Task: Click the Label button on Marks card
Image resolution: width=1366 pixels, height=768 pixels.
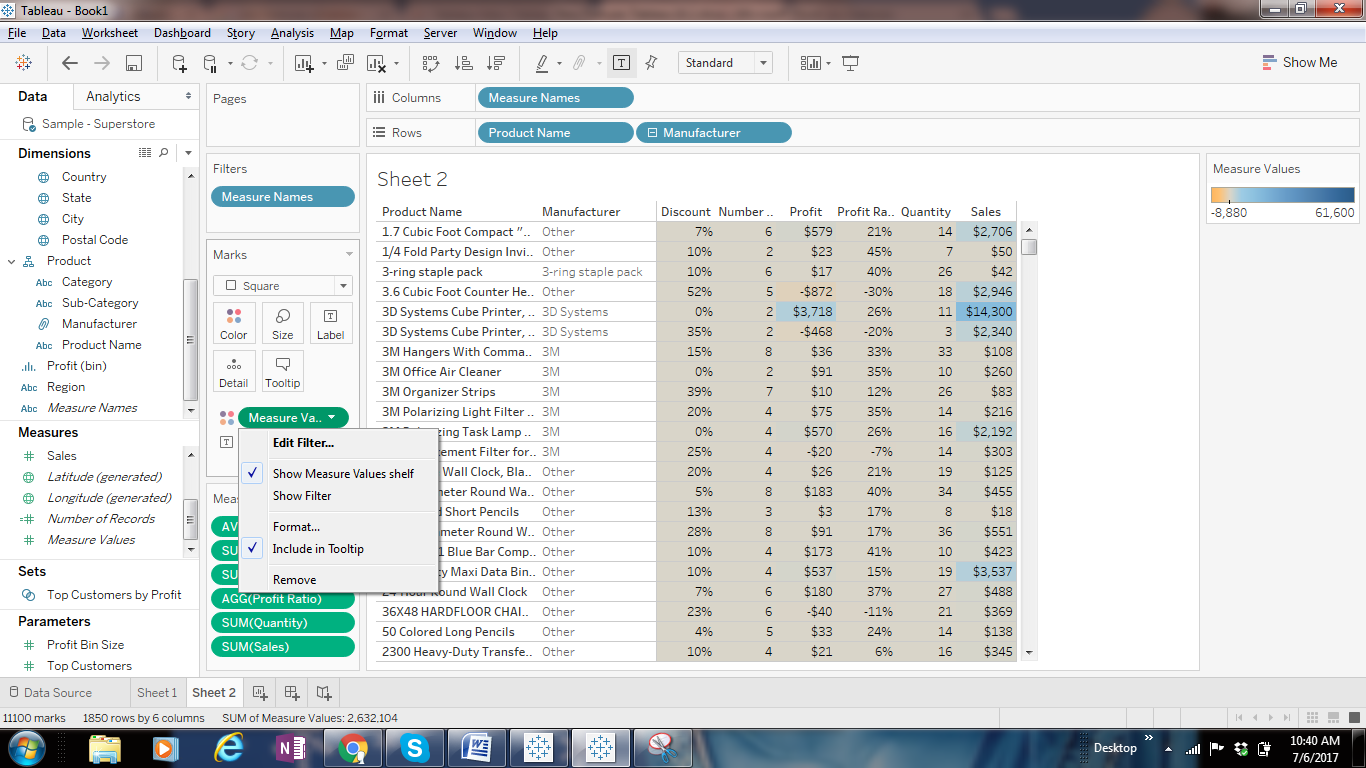Action: click(x=331, y=324)
